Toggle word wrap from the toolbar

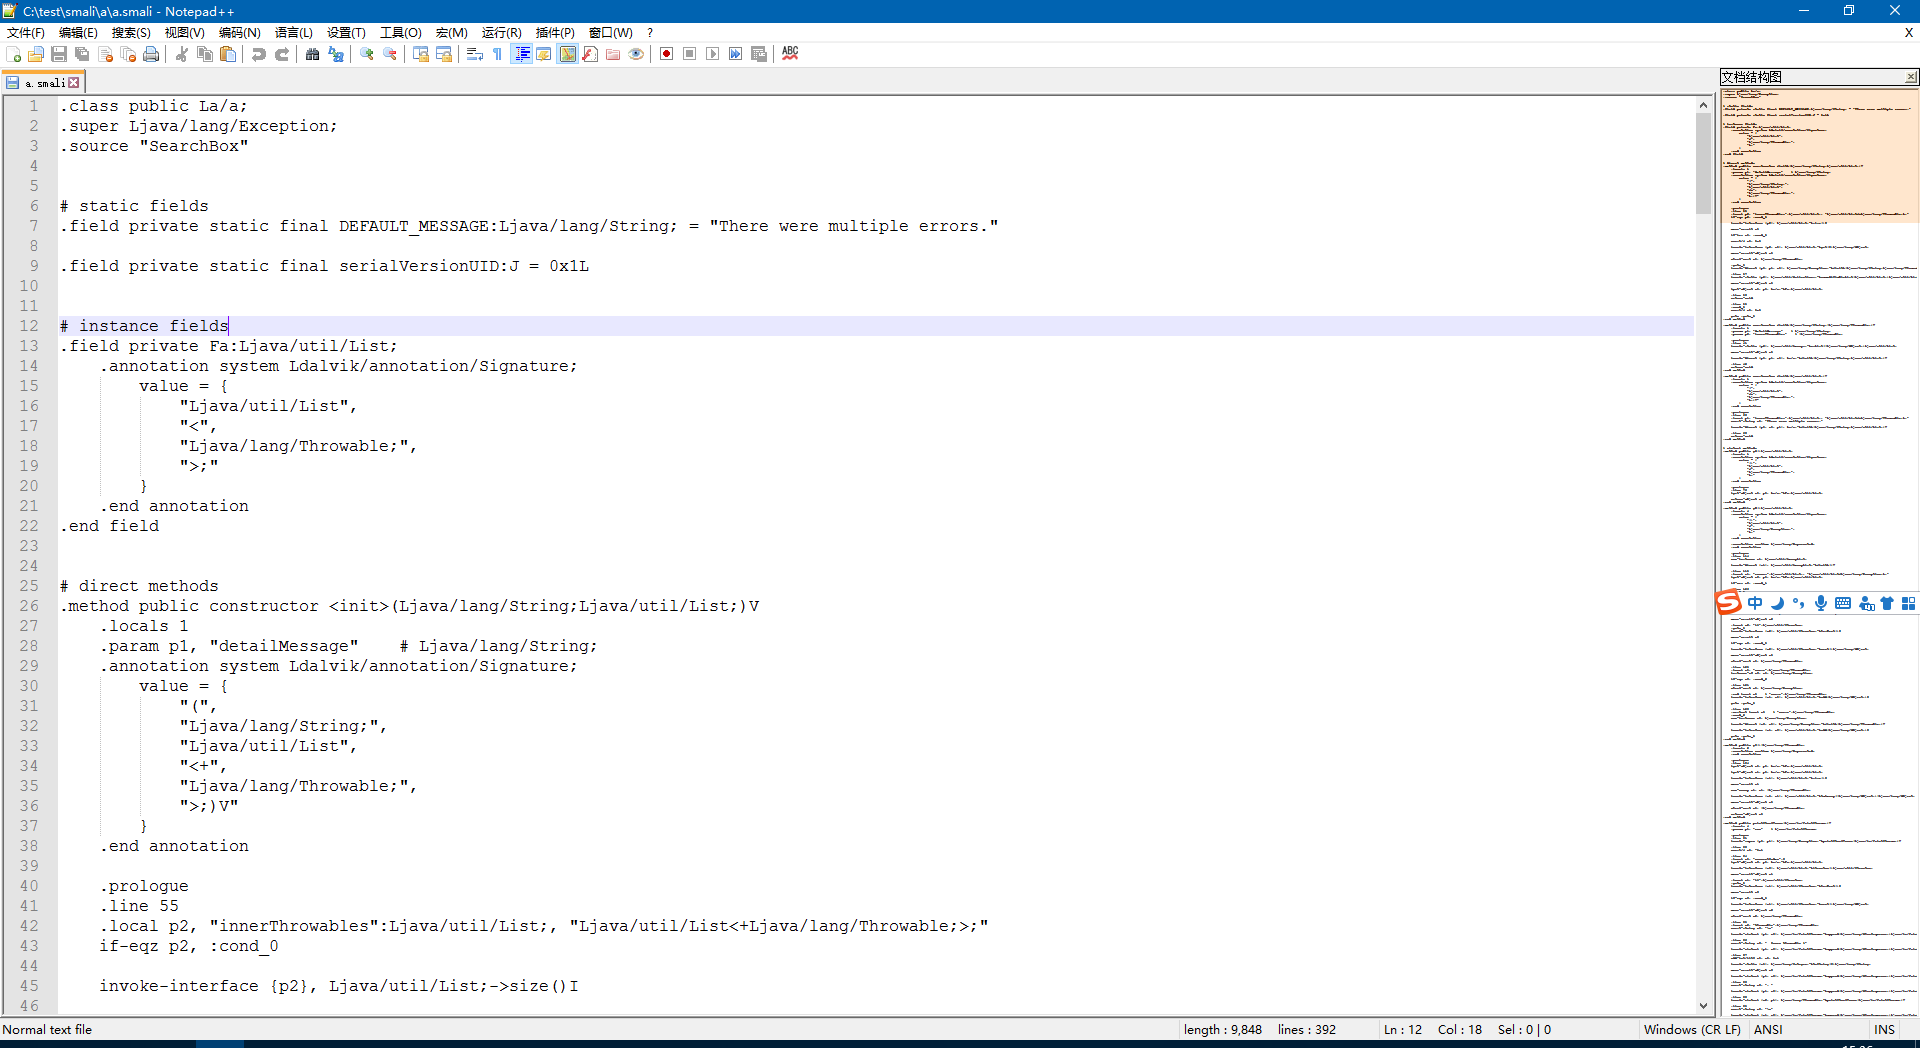click(475, 54)
